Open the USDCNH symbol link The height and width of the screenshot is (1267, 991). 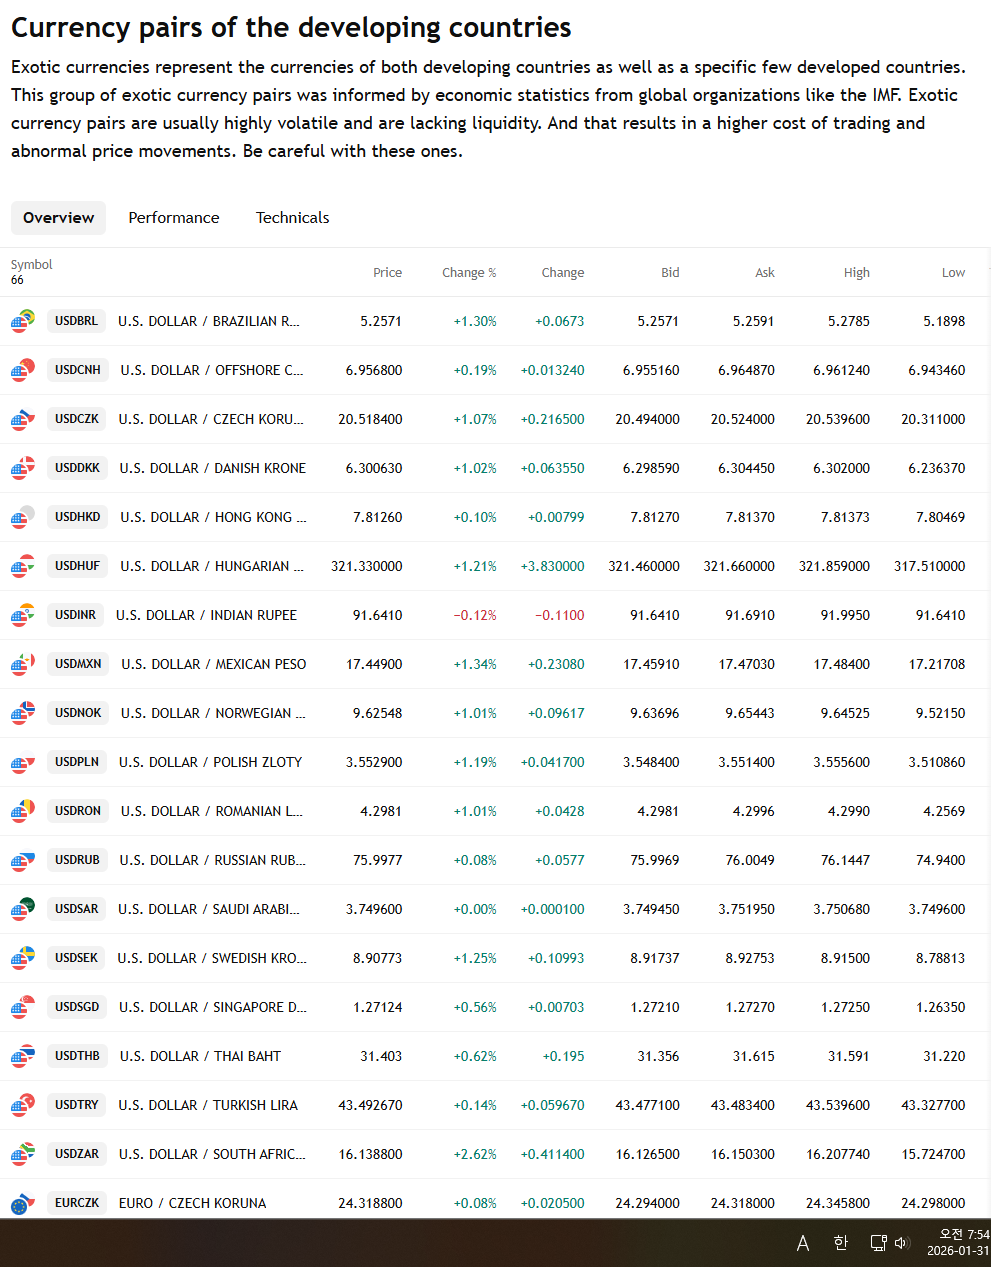78,370
